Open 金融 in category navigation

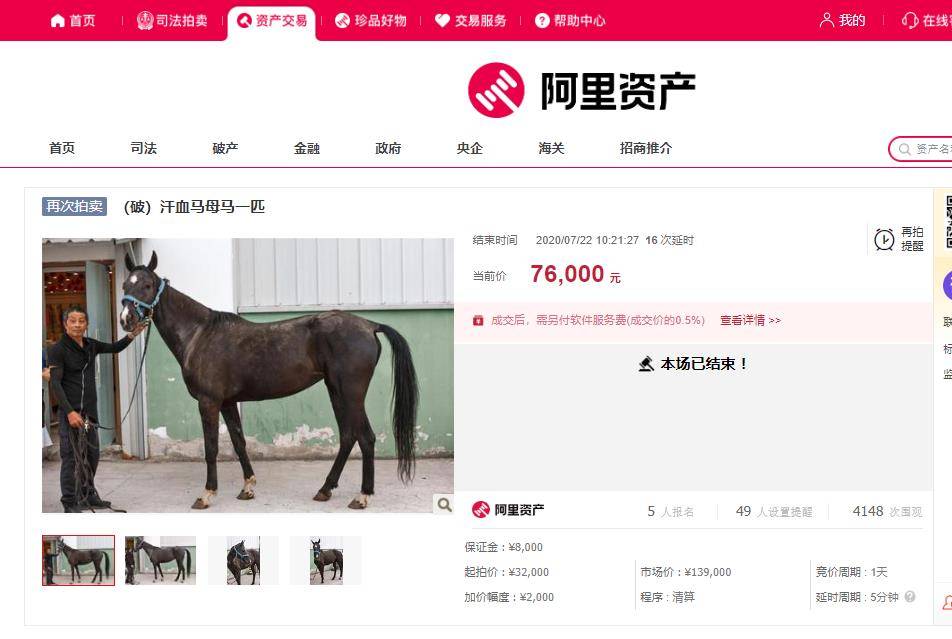click(307, 148)
